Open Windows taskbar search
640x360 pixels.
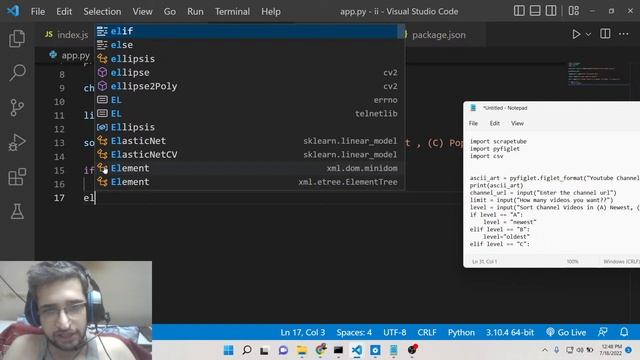coord(247,350)
